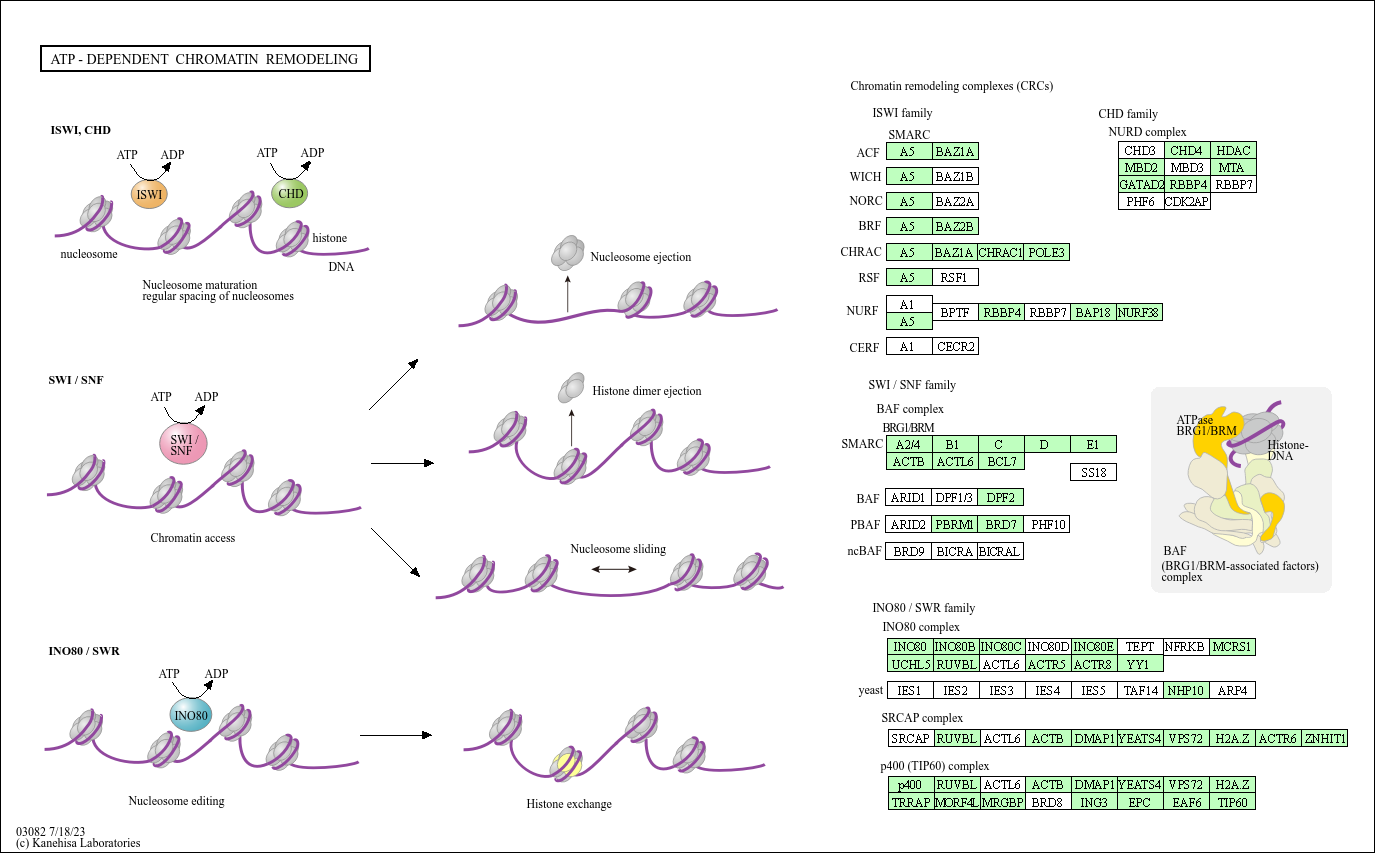Screen dimensions: 1375x853
Task: Select the DPF1/3 gene box
Action: [x=955, y=497]
